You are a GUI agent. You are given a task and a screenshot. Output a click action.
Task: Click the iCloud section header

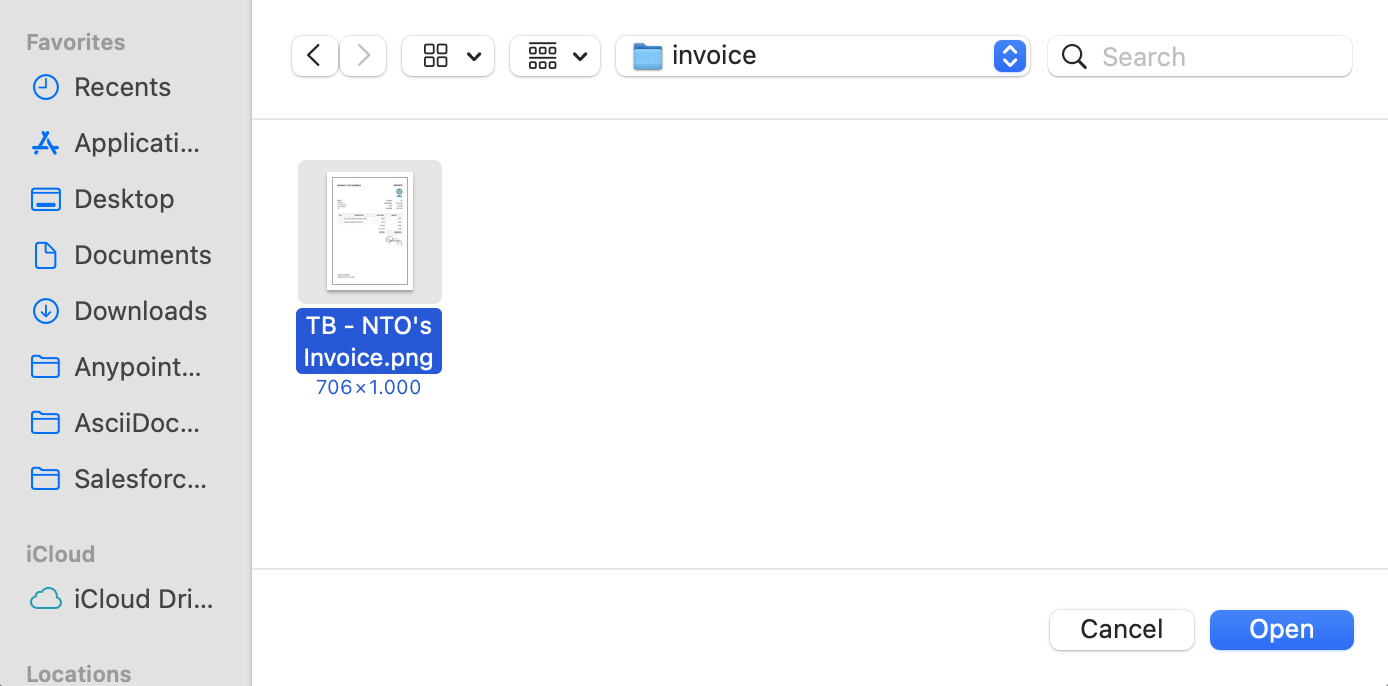tap(60, 554)
